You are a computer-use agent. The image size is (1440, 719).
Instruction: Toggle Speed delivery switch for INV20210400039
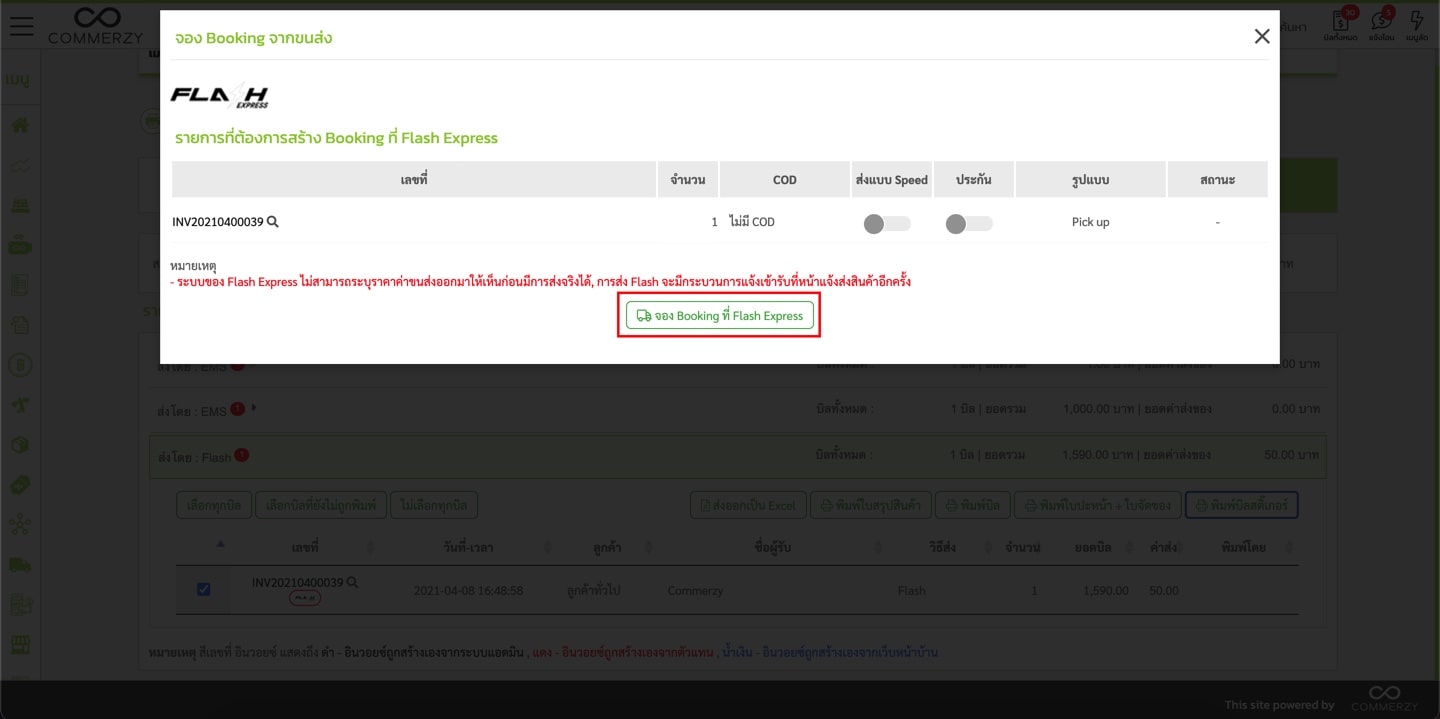(x=887, y=223)
